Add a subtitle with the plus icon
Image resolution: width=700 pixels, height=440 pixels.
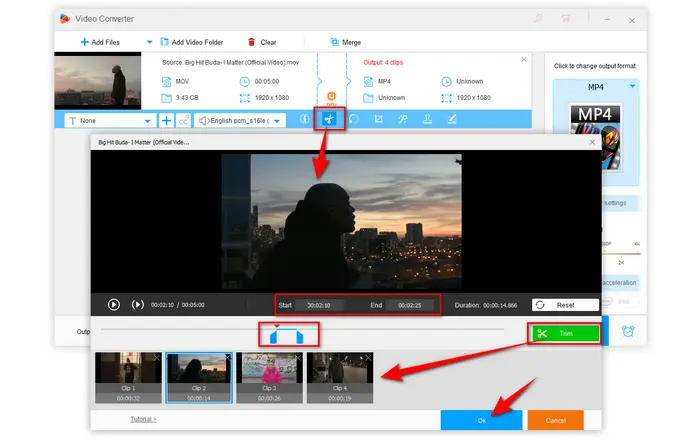[x=166, y=120]
